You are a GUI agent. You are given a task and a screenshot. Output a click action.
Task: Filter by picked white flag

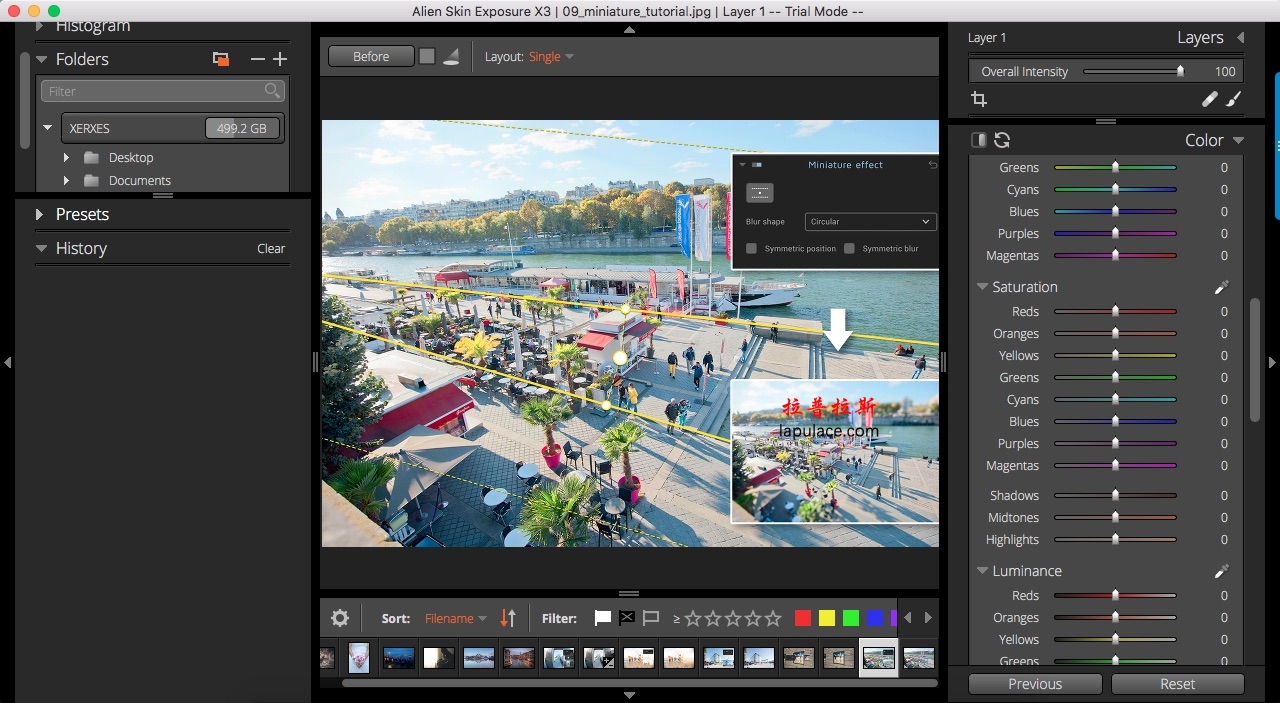pos(603,618)
